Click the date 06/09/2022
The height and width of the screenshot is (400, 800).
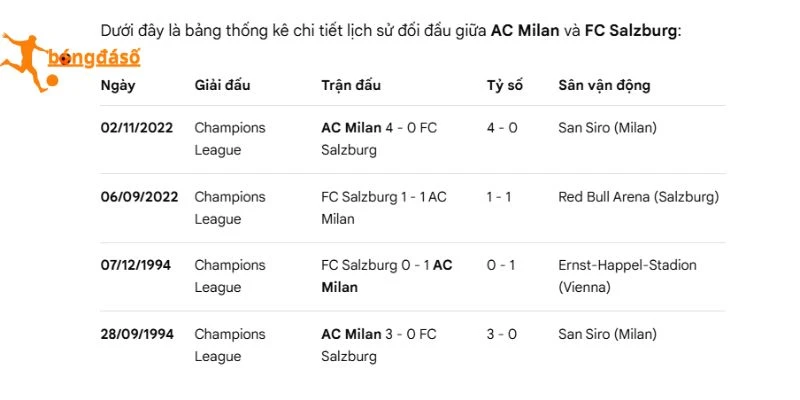point(139,197)
